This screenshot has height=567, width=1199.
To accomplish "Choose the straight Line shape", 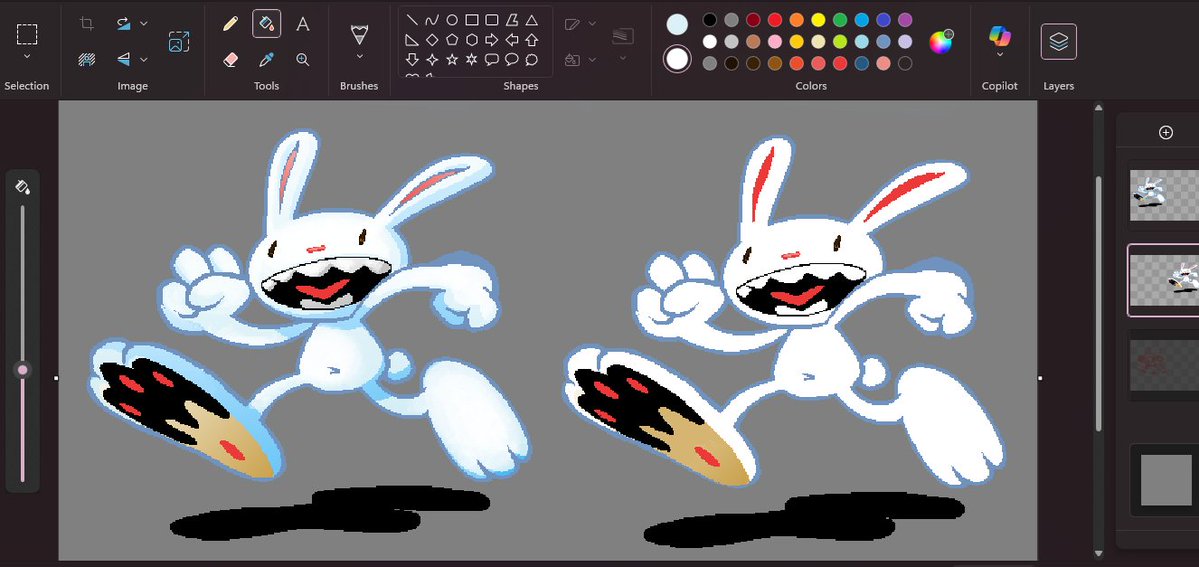I will [412, 20].
